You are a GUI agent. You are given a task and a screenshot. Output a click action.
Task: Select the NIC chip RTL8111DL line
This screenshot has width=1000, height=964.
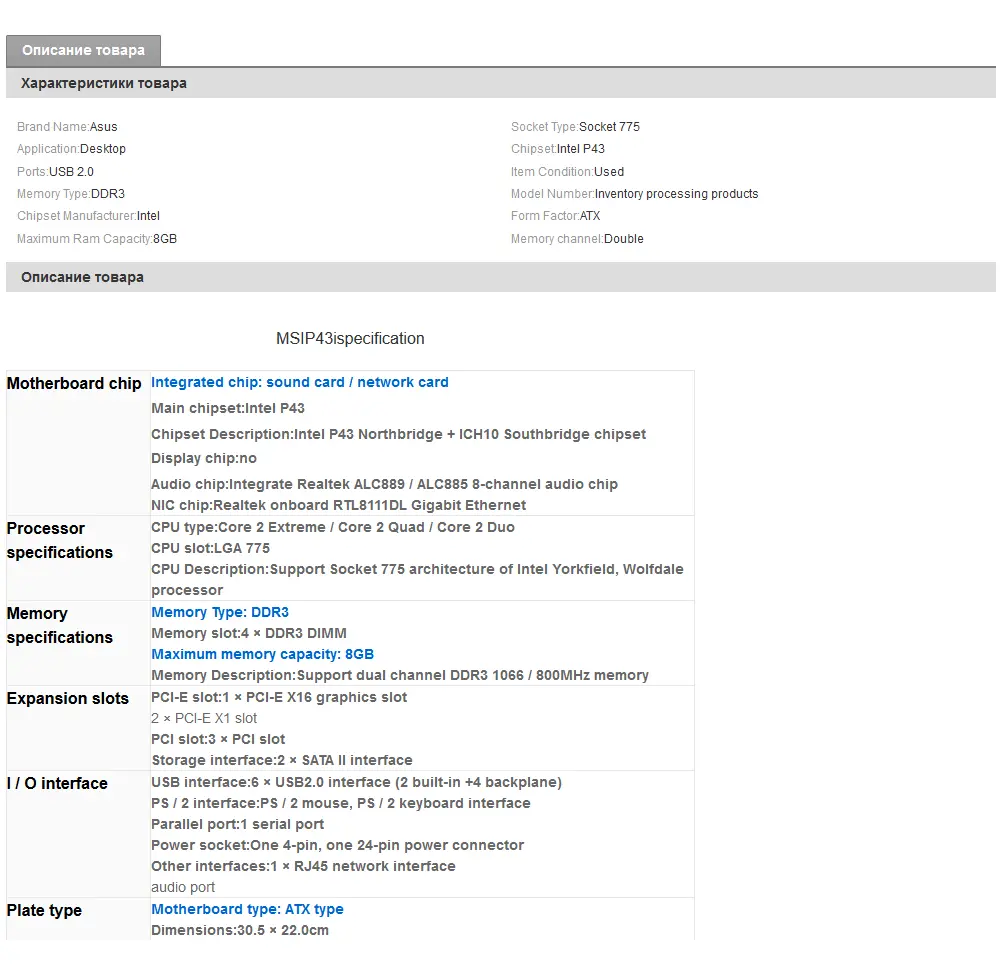tap(339, 505)
